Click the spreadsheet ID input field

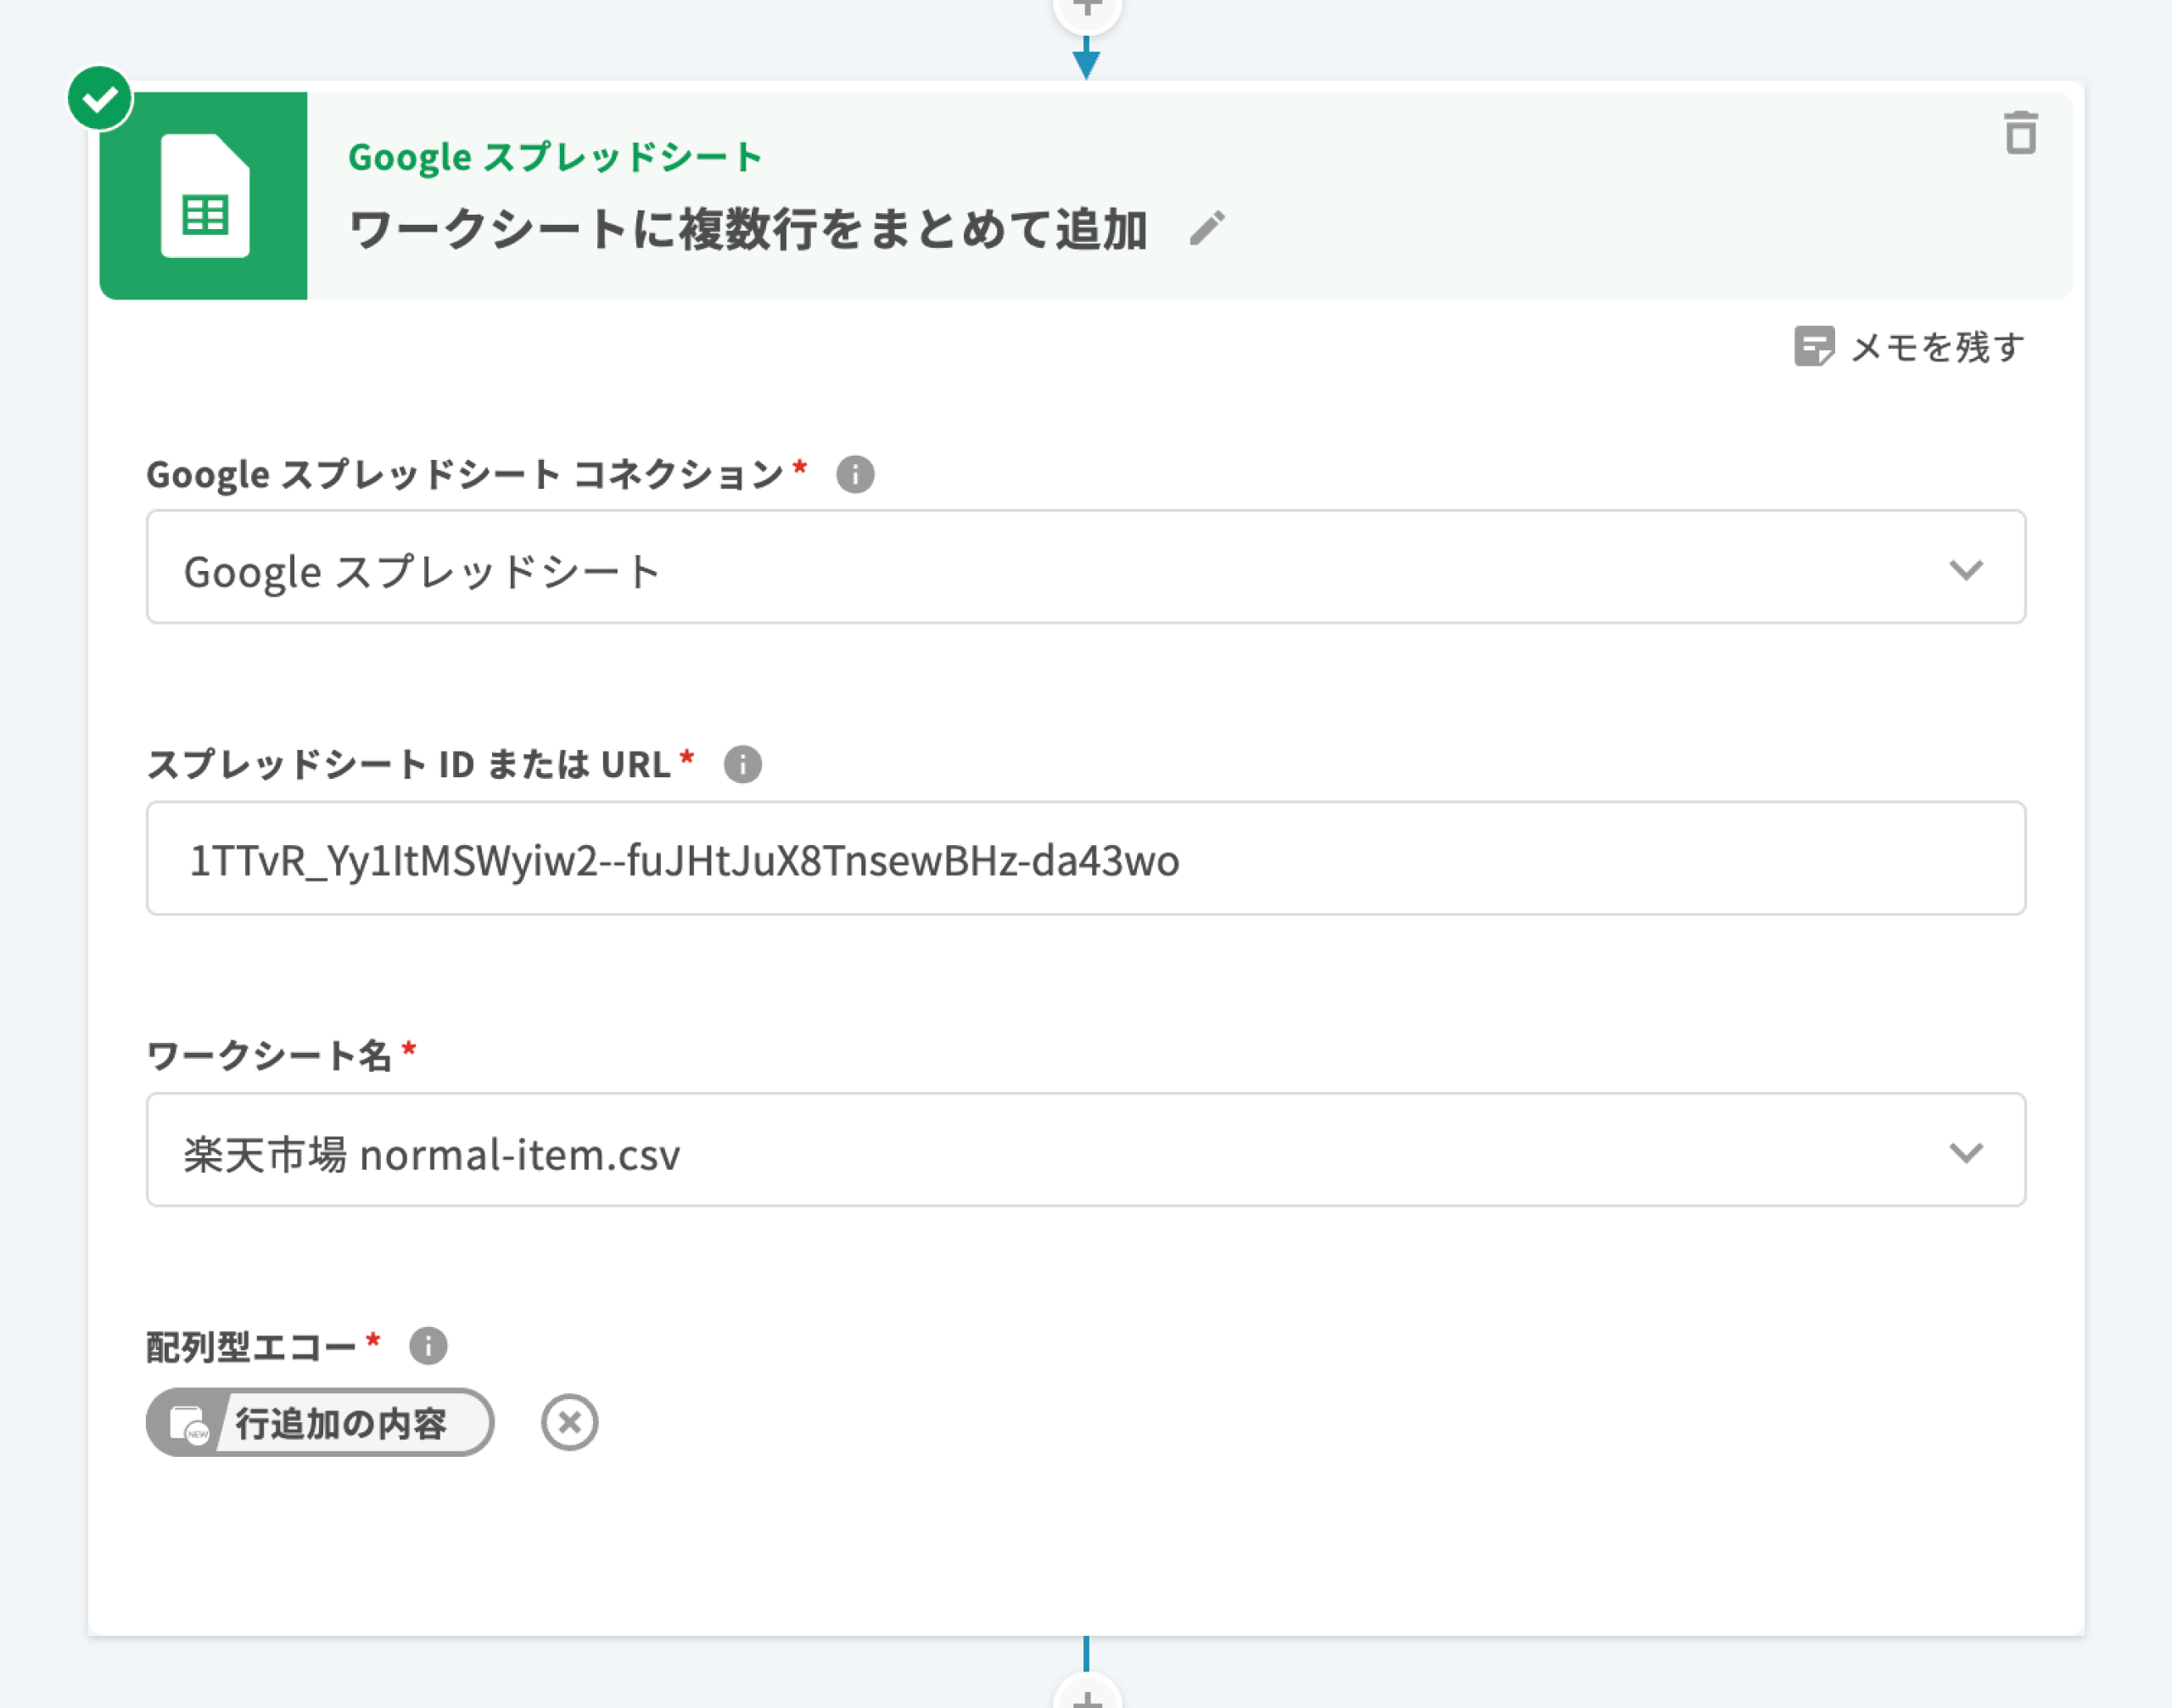[1085, 859]
